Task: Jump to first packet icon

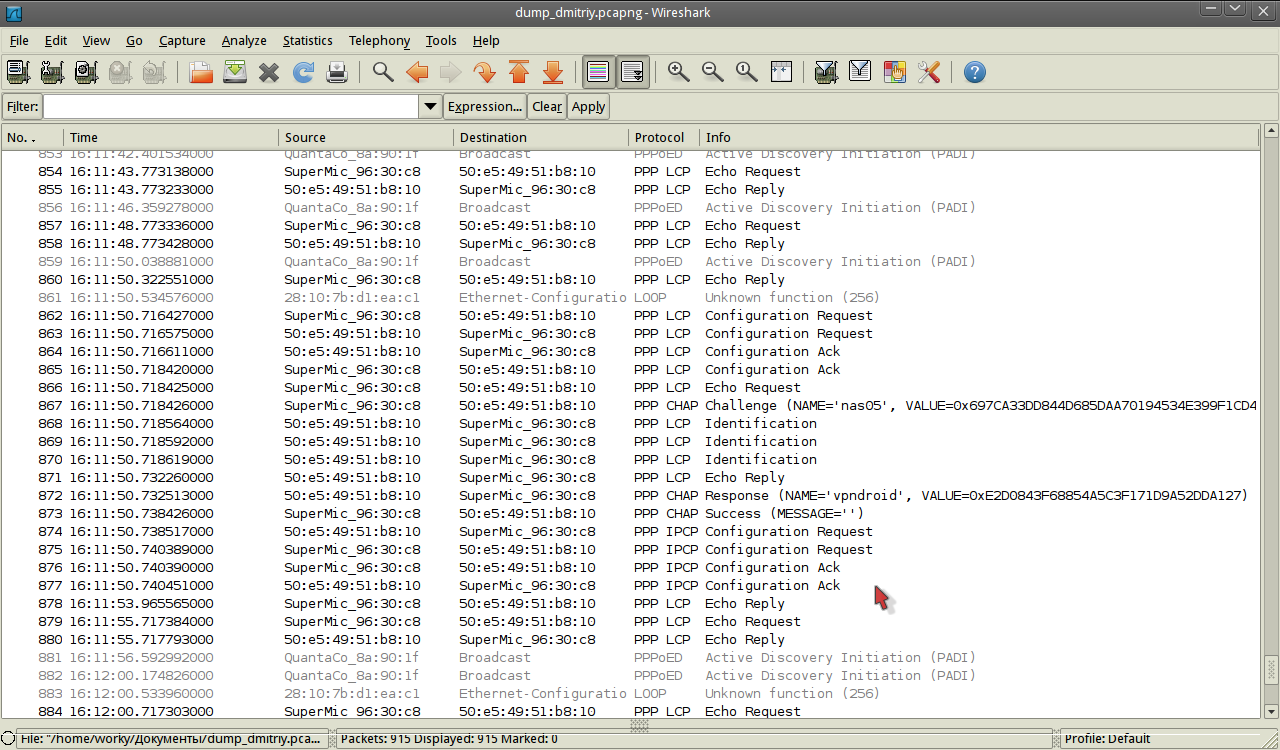Action: [519, 72]
